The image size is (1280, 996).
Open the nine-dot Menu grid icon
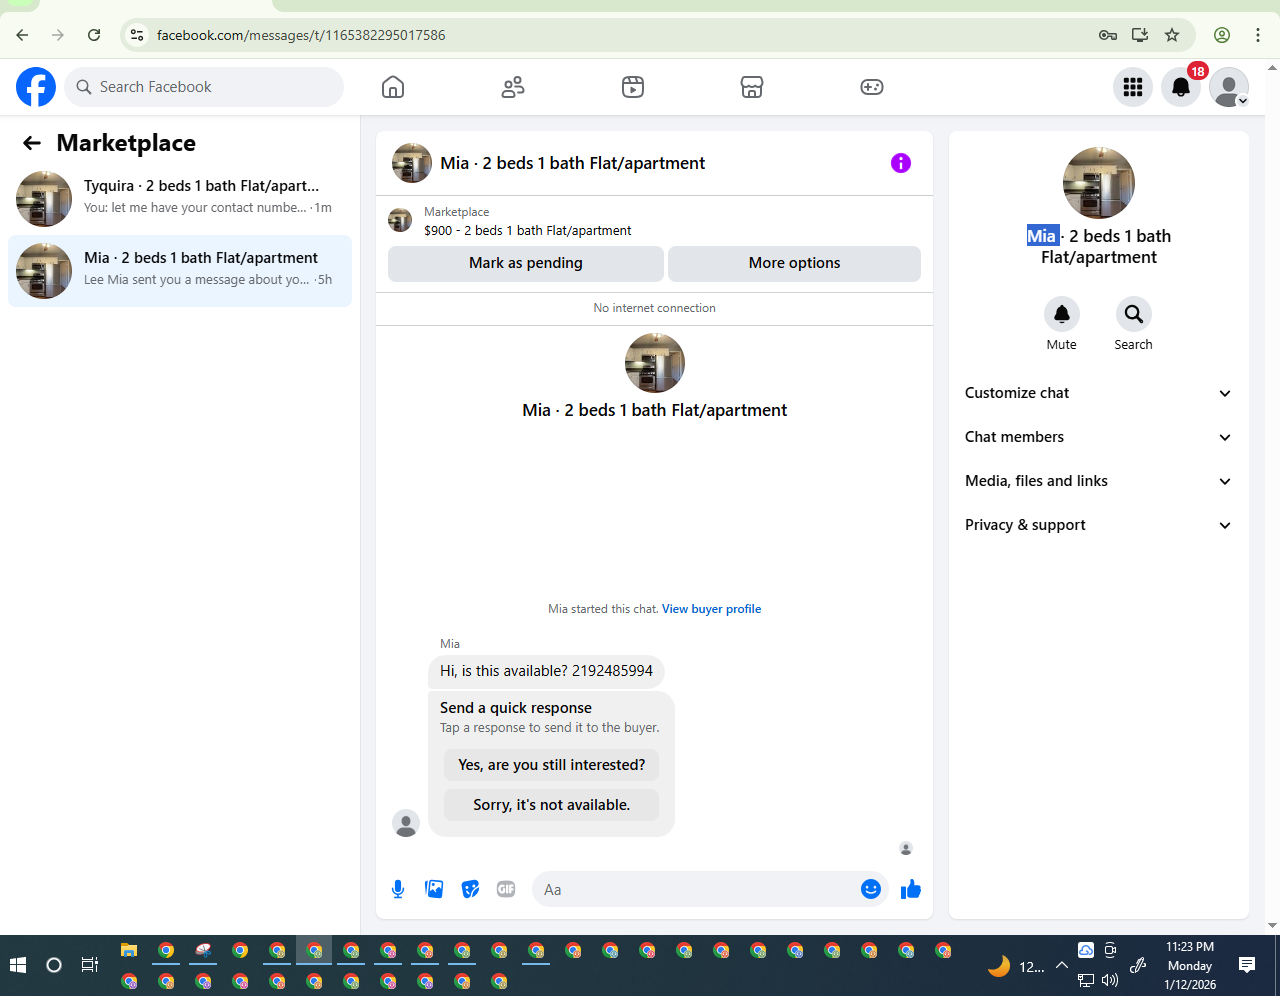(1133, 87)
